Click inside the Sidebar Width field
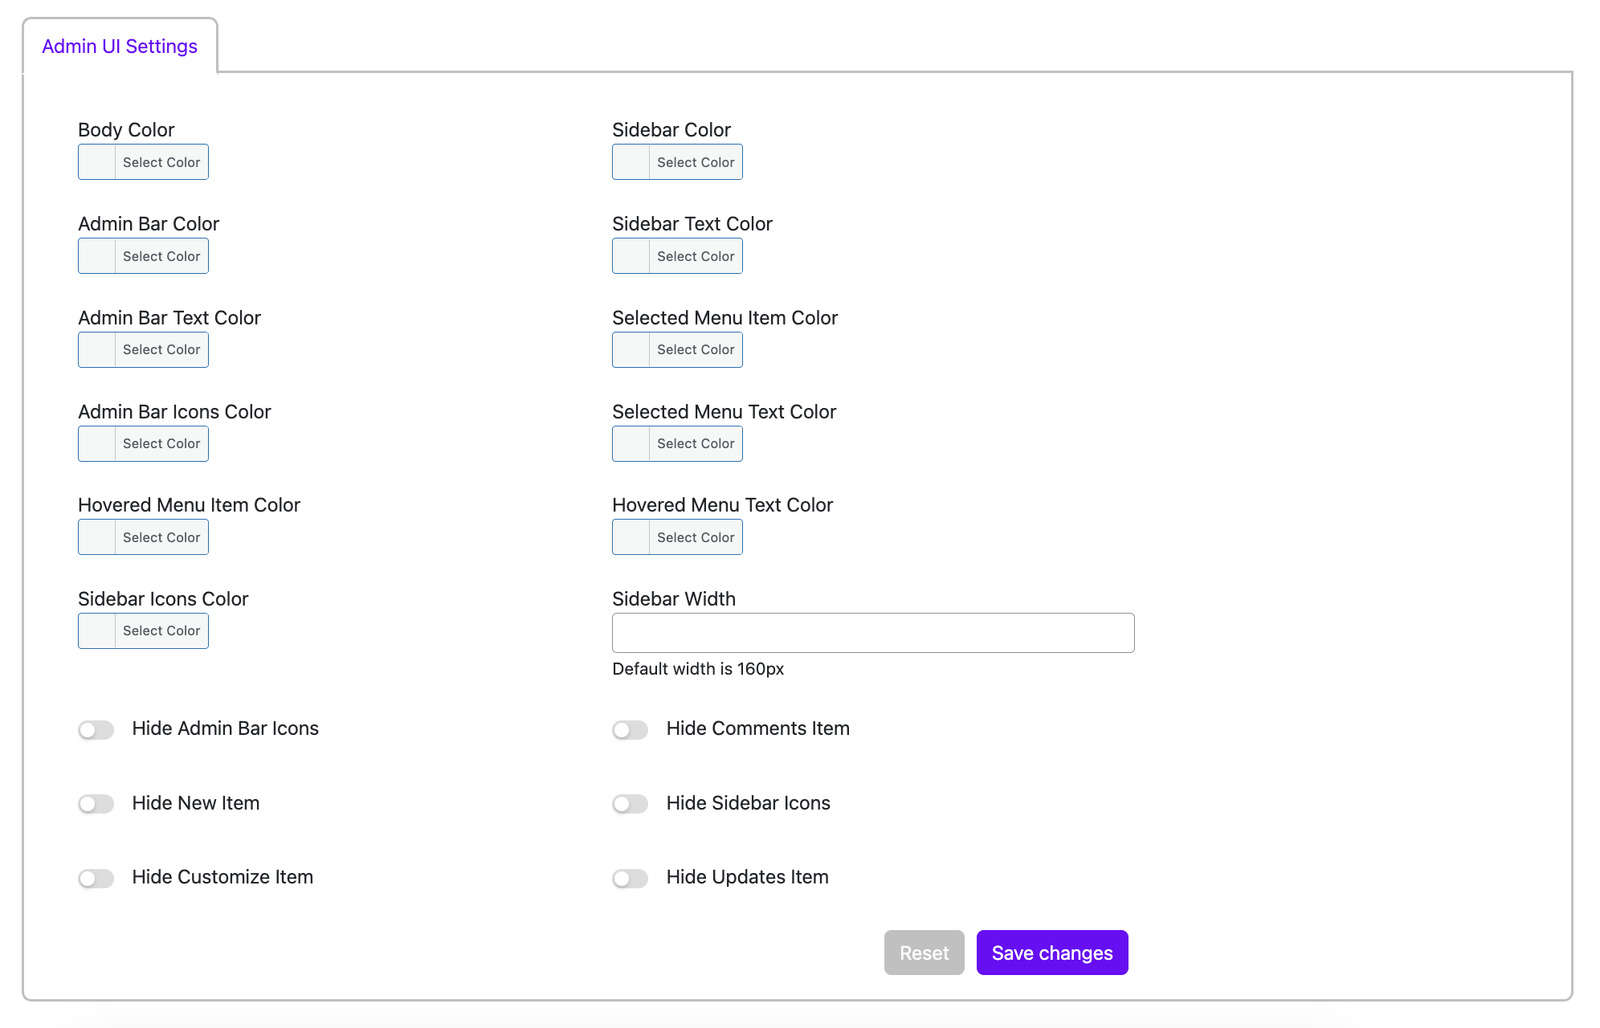1600x1028 pixels. (872, 632)
